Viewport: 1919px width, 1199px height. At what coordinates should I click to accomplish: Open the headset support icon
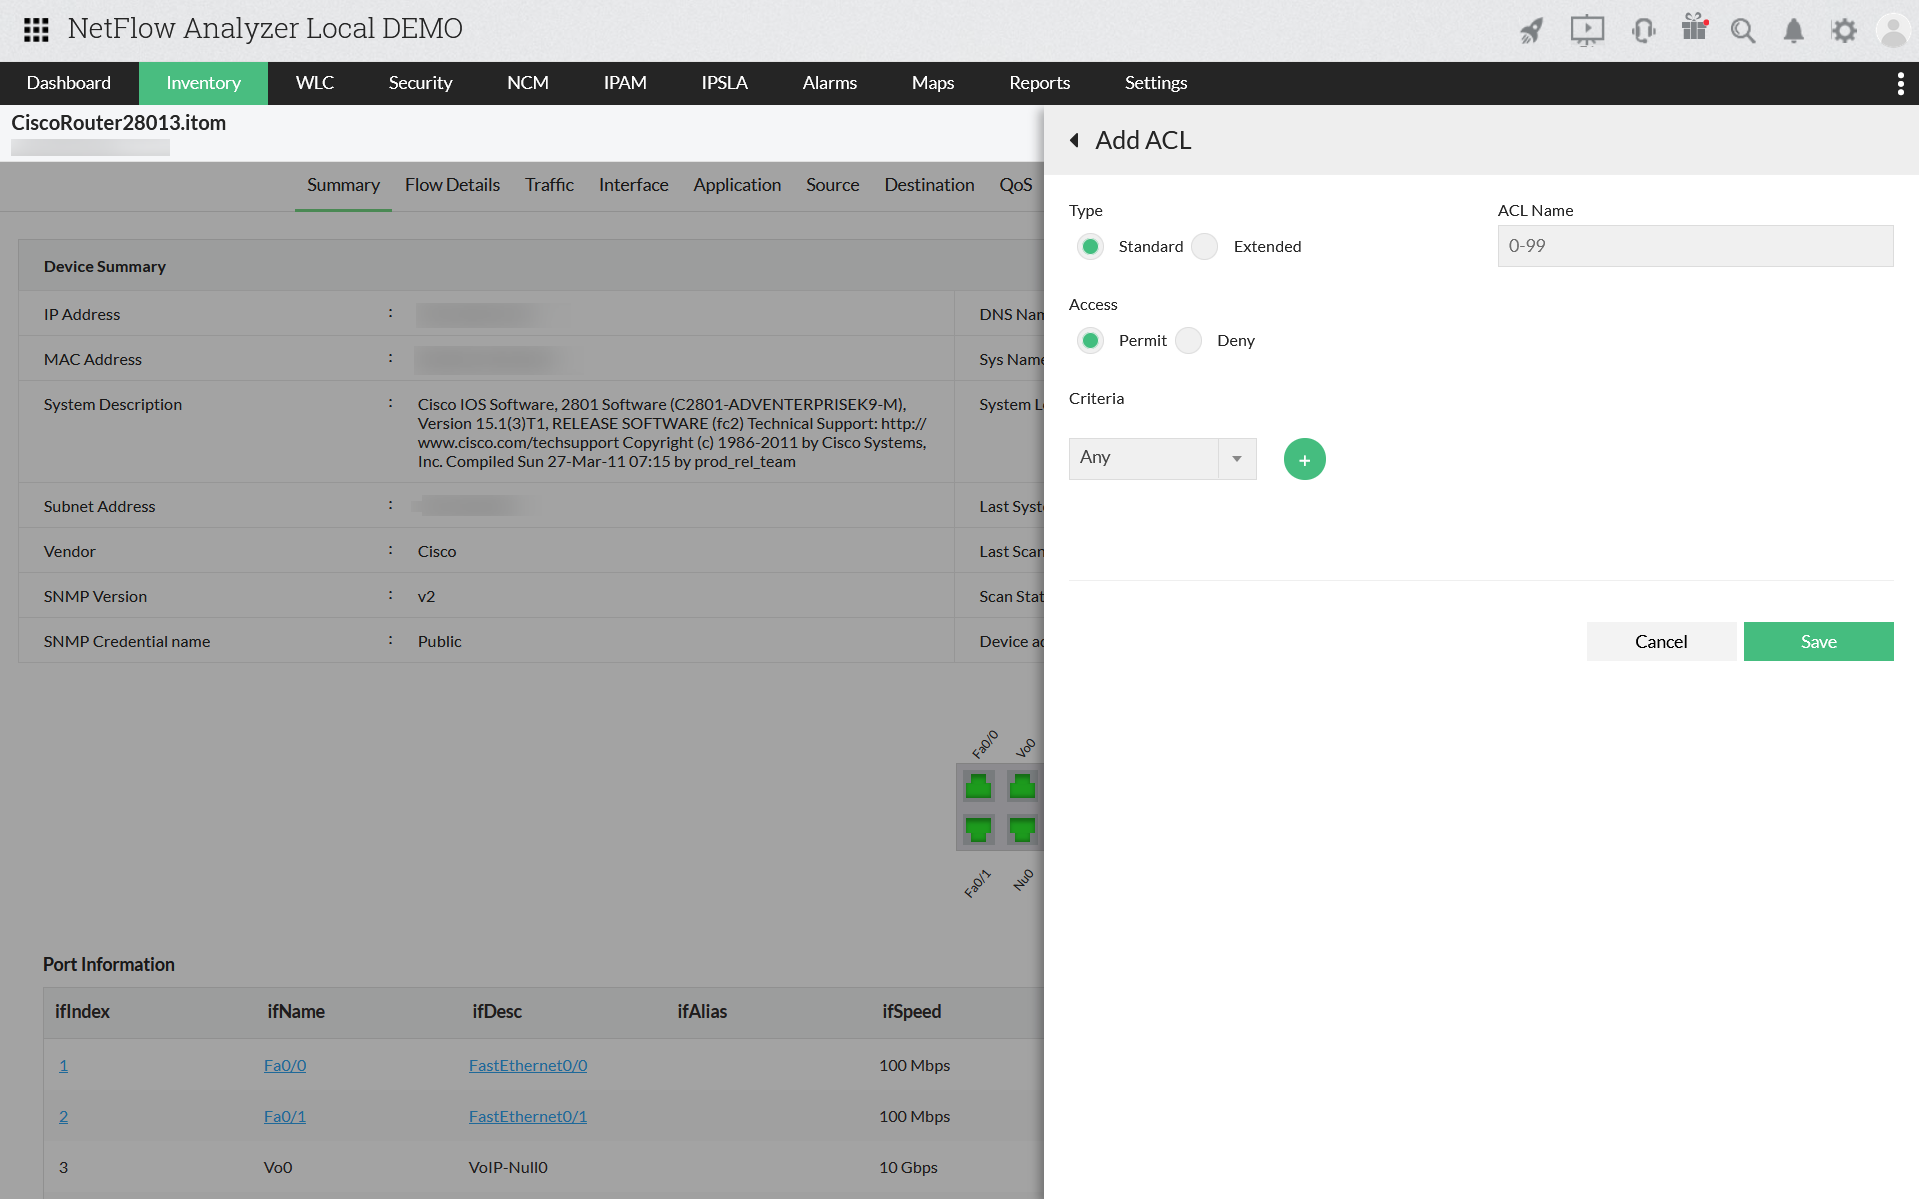coord(1643,30)
